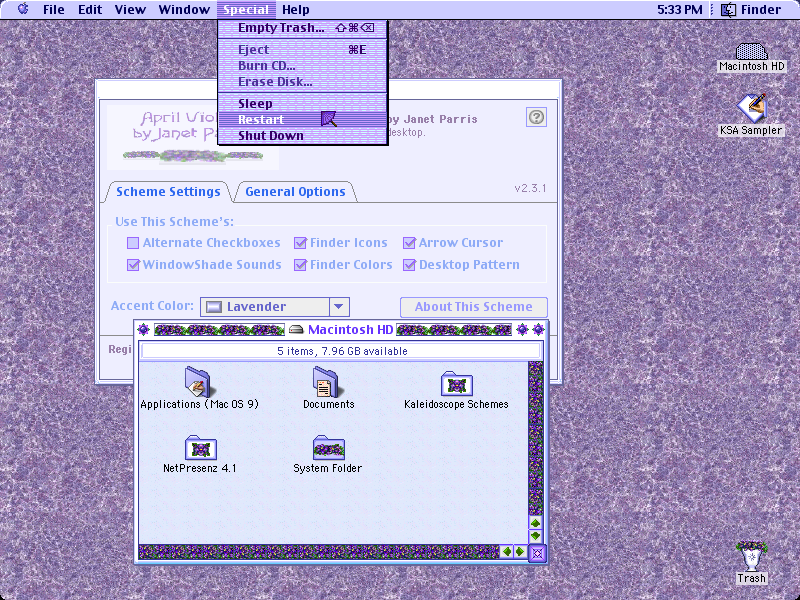The height and width of the screenshot is (600, 800).
Task: Select the Kaleidoscope Schemes folder icon
Action: 457,384
